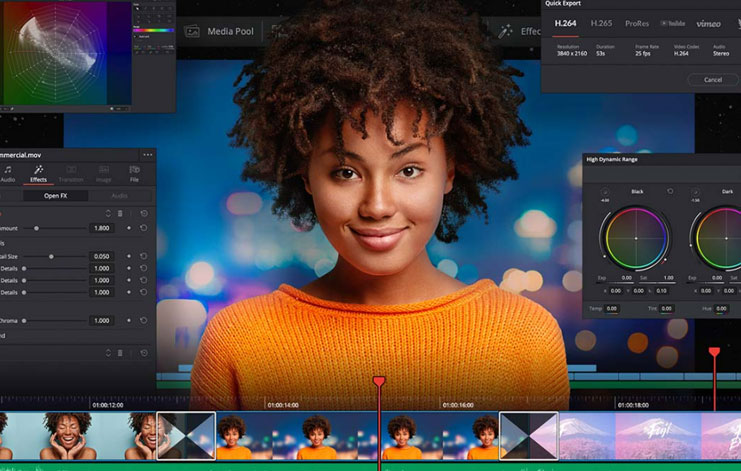
Task: Click the Cancel button in Quick Export
Action: point(712,79)
